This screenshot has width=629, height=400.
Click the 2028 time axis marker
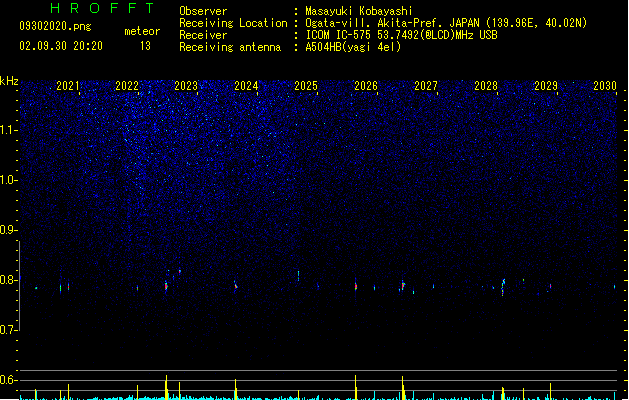coord(486,86)
